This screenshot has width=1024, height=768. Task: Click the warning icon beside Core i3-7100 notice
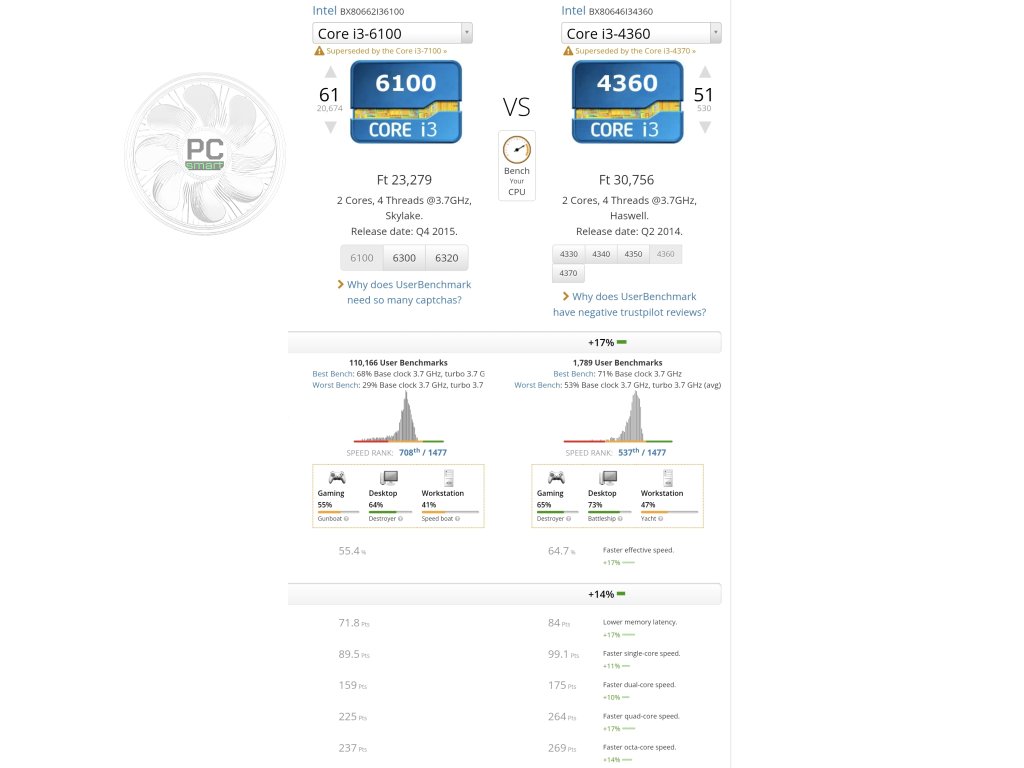tap(319, 51)
